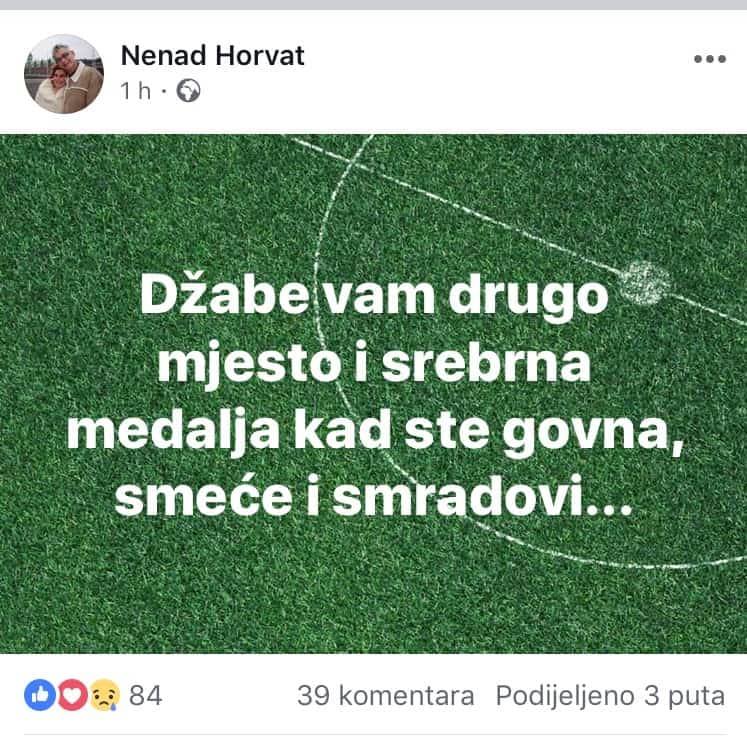Click the 'medalja kad ste govna,' text line
This screenshot has width=747, height=743.
point(374,432)
